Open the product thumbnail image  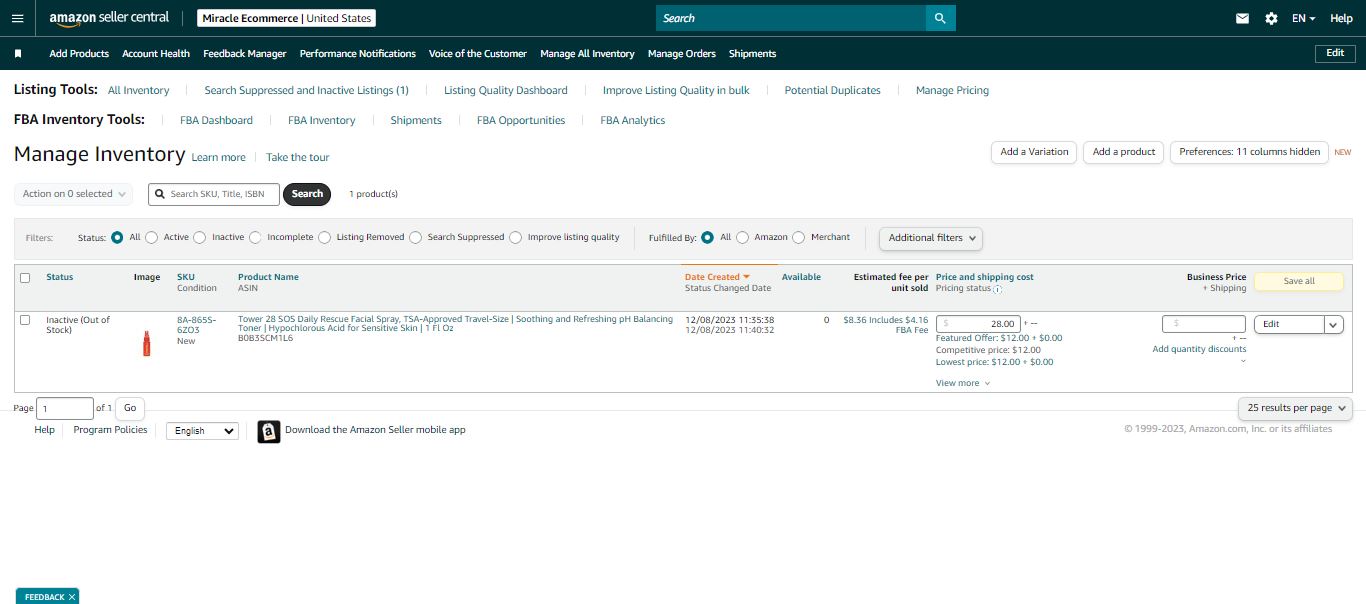click(146, 343)
